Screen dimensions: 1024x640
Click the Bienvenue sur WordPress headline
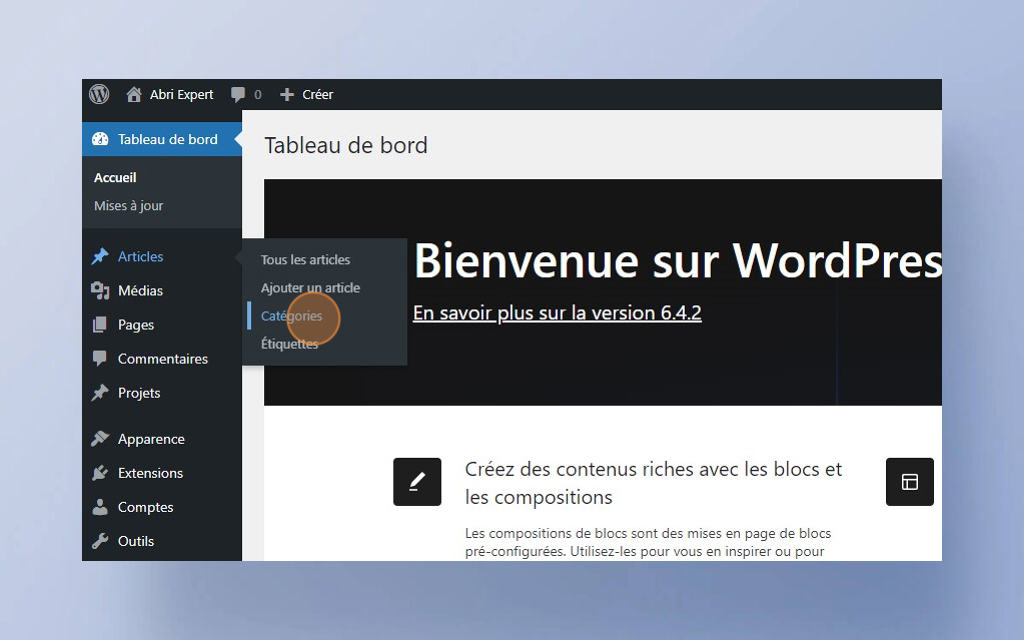pos(678,261)
